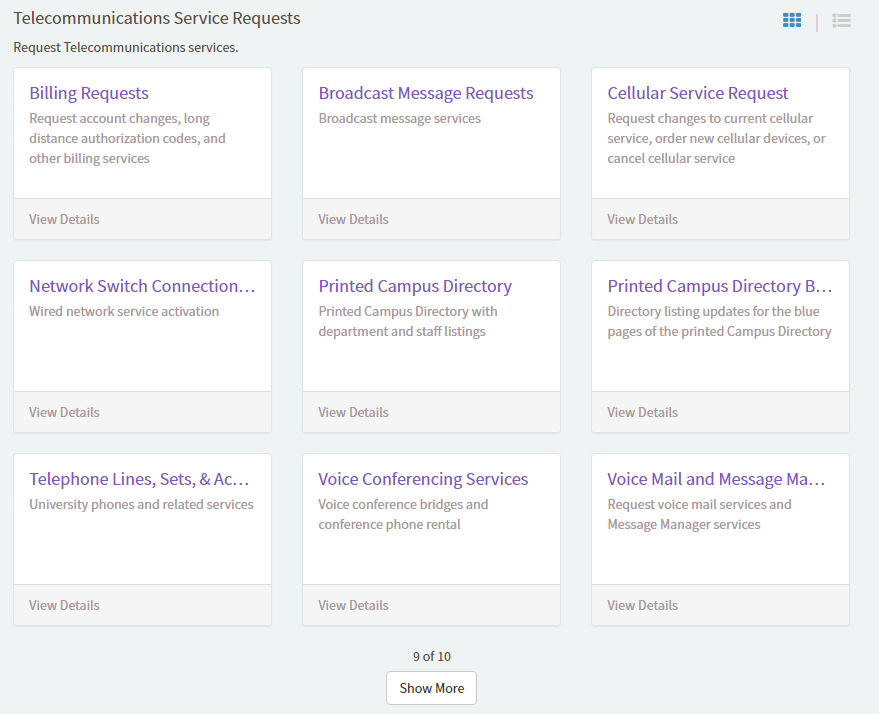Viewport: 879px width, 714px height.
Task: Open Telephone Lines, Sets title link
Action: 139,479
